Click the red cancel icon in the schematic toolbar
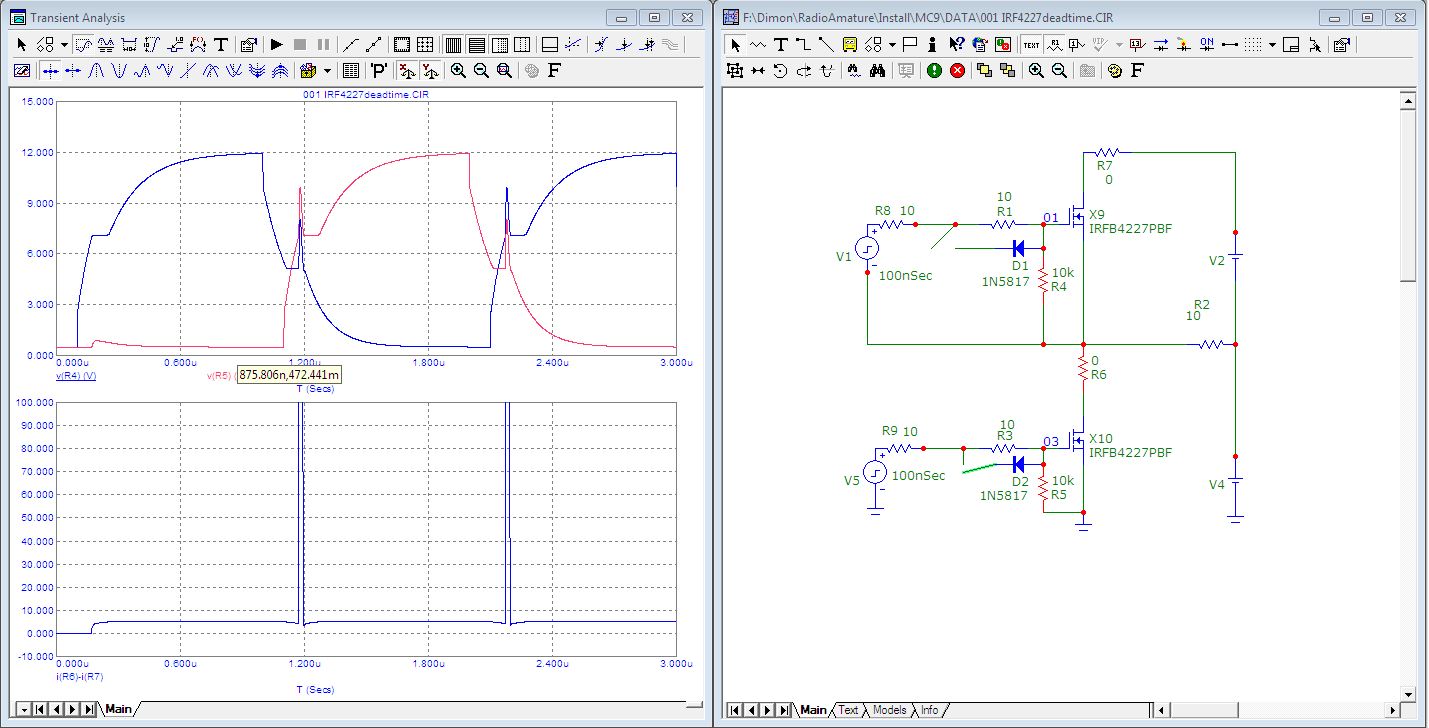The image size is (1429, 728). [957, 70]
